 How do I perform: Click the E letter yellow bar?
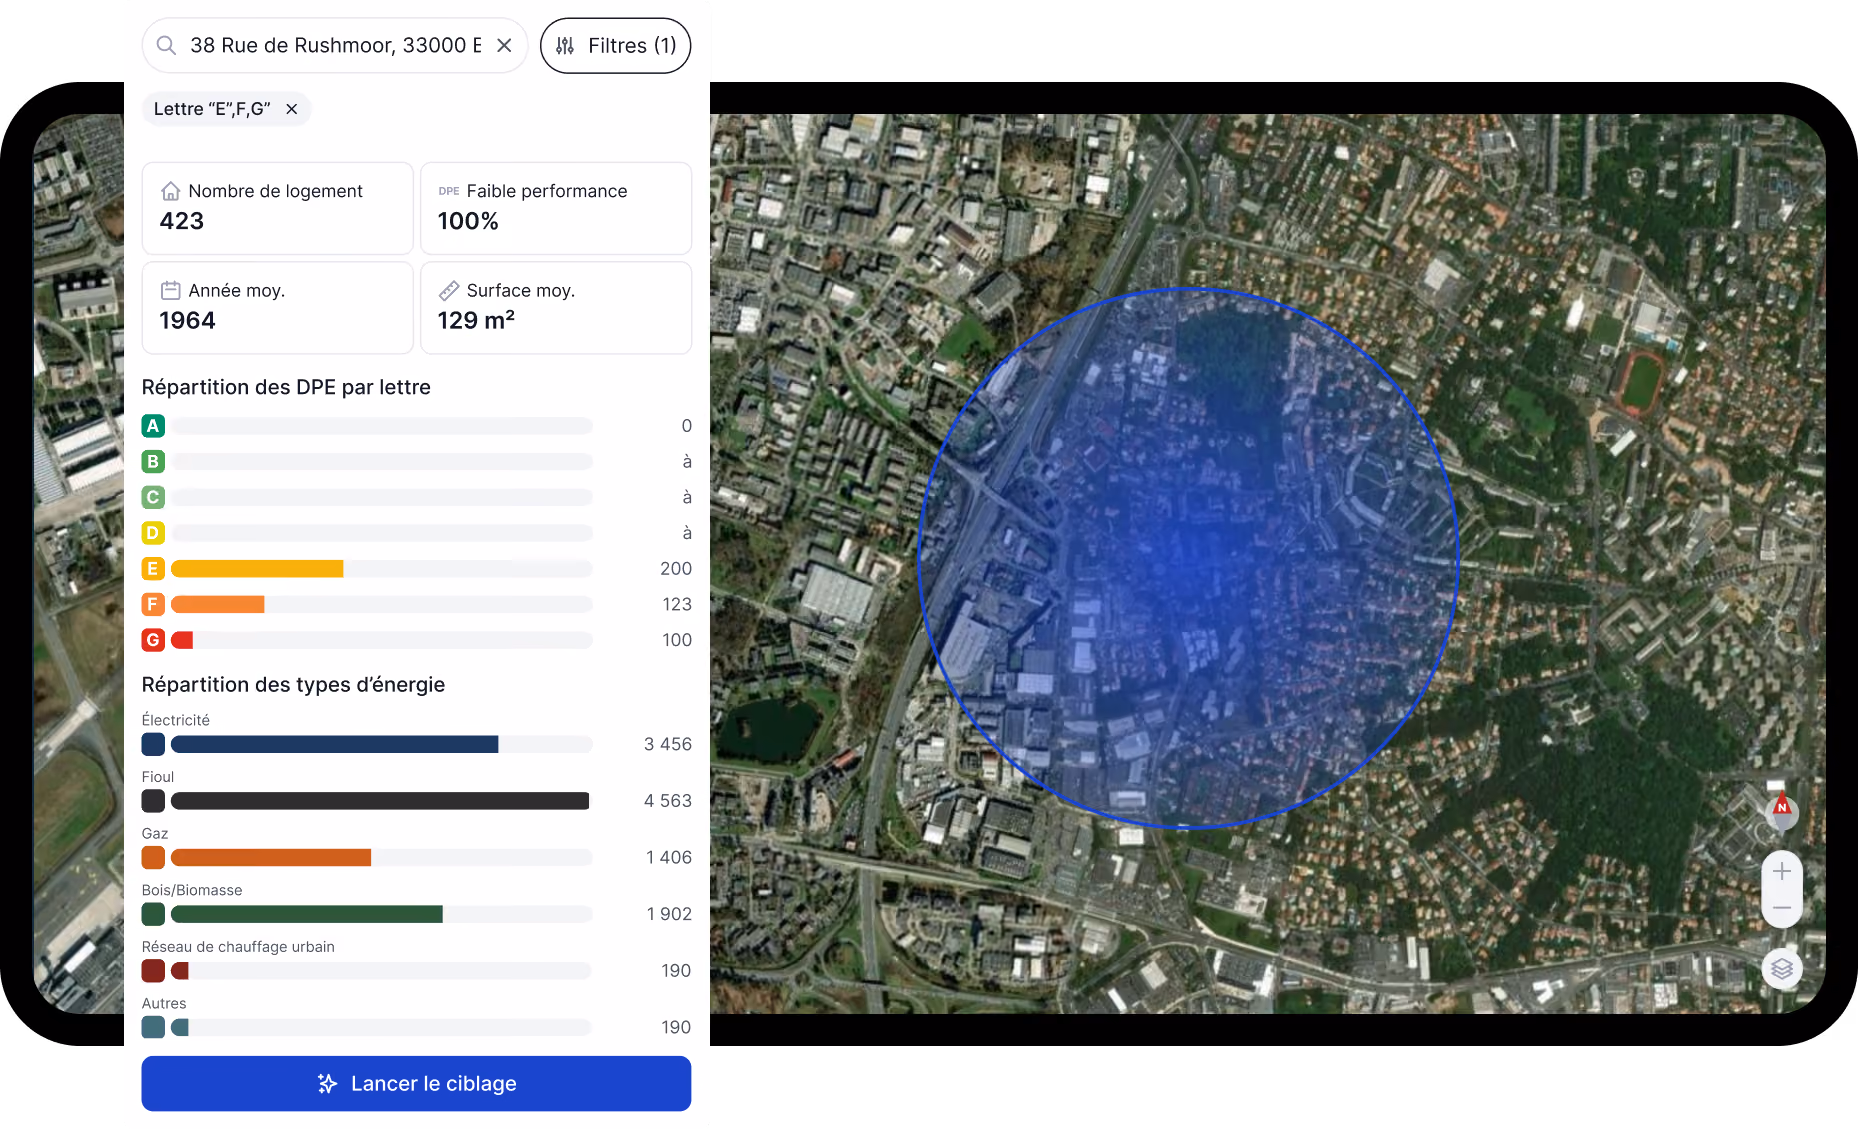coord(257,569)
